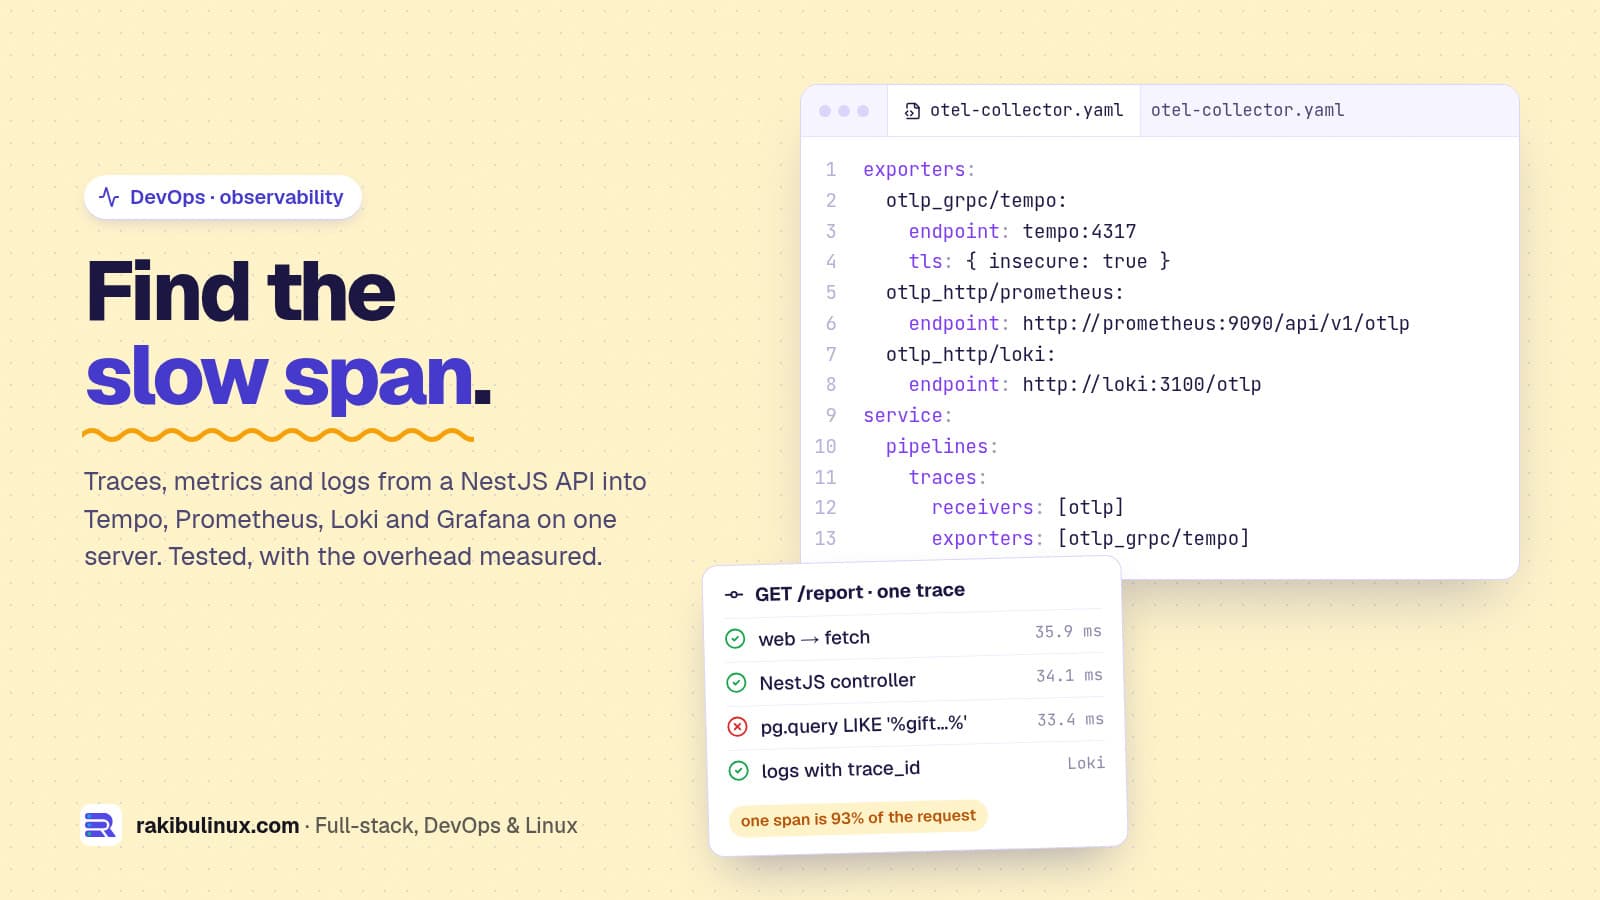The image size is (1600, 900).
Task: Click the "35.9 ms" duration value
Action: (x=1068, y=632)
